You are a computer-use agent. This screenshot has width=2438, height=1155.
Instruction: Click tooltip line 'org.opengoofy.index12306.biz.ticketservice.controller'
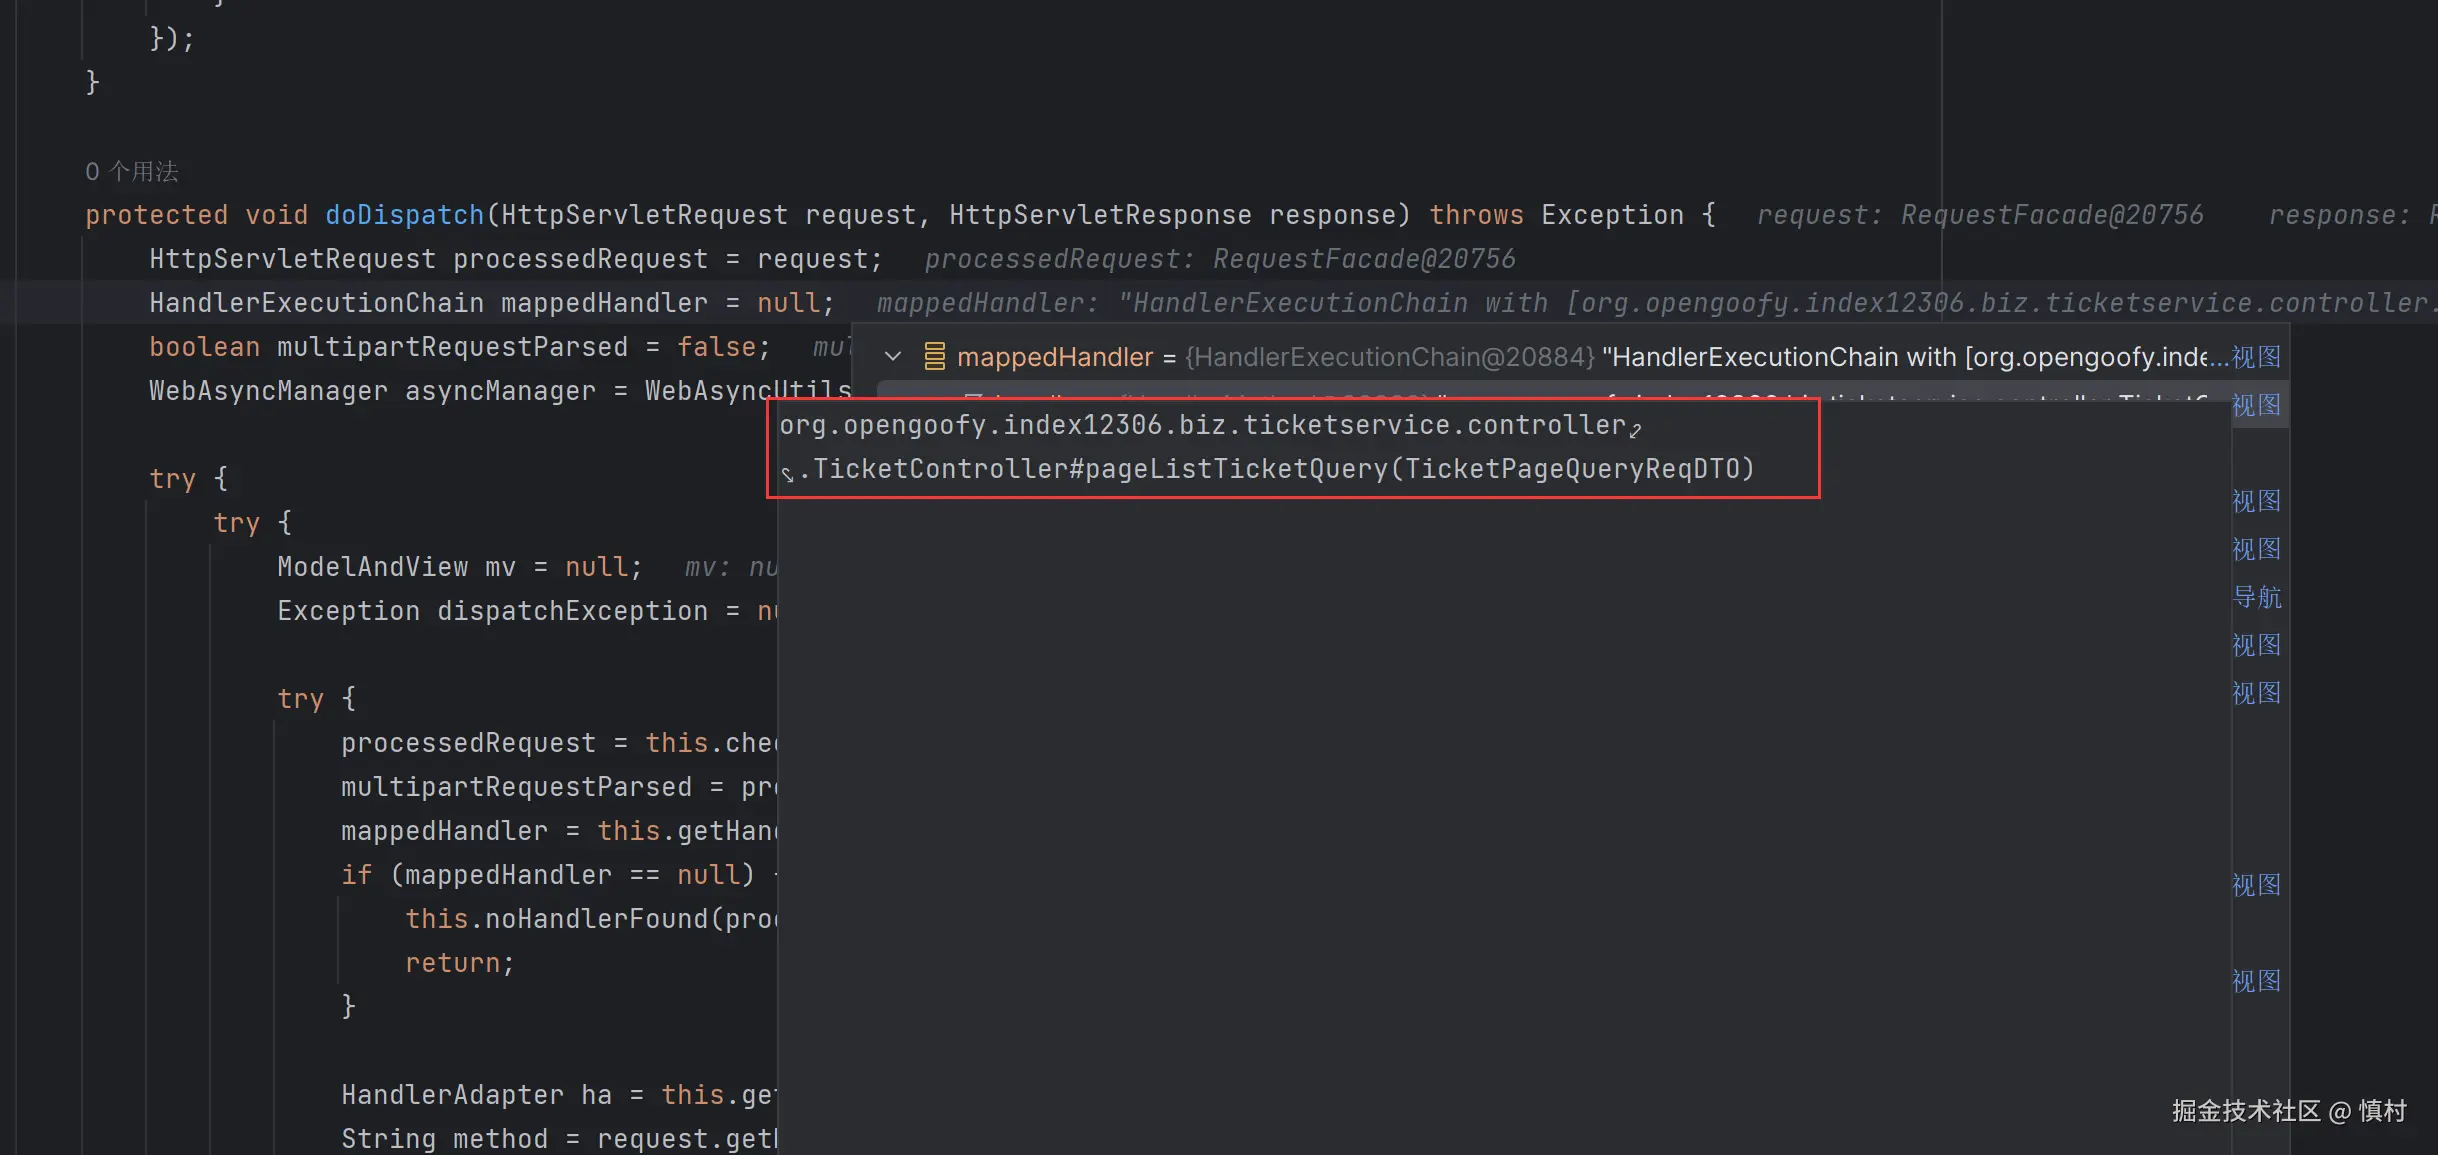click(1202, 425)
